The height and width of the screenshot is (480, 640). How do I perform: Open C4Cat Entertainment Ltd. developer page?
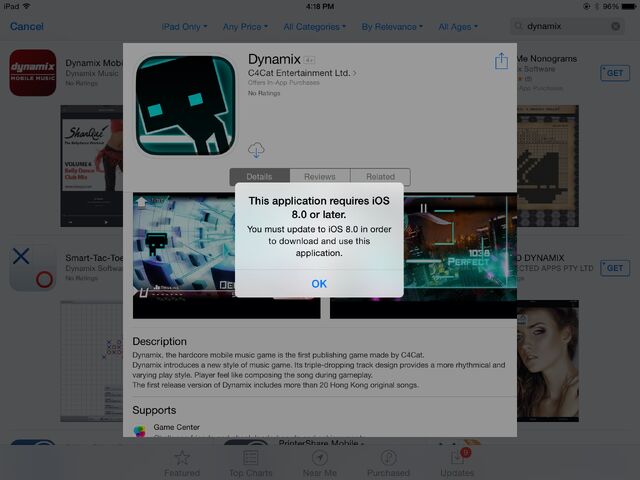click(x=302, y=73)
